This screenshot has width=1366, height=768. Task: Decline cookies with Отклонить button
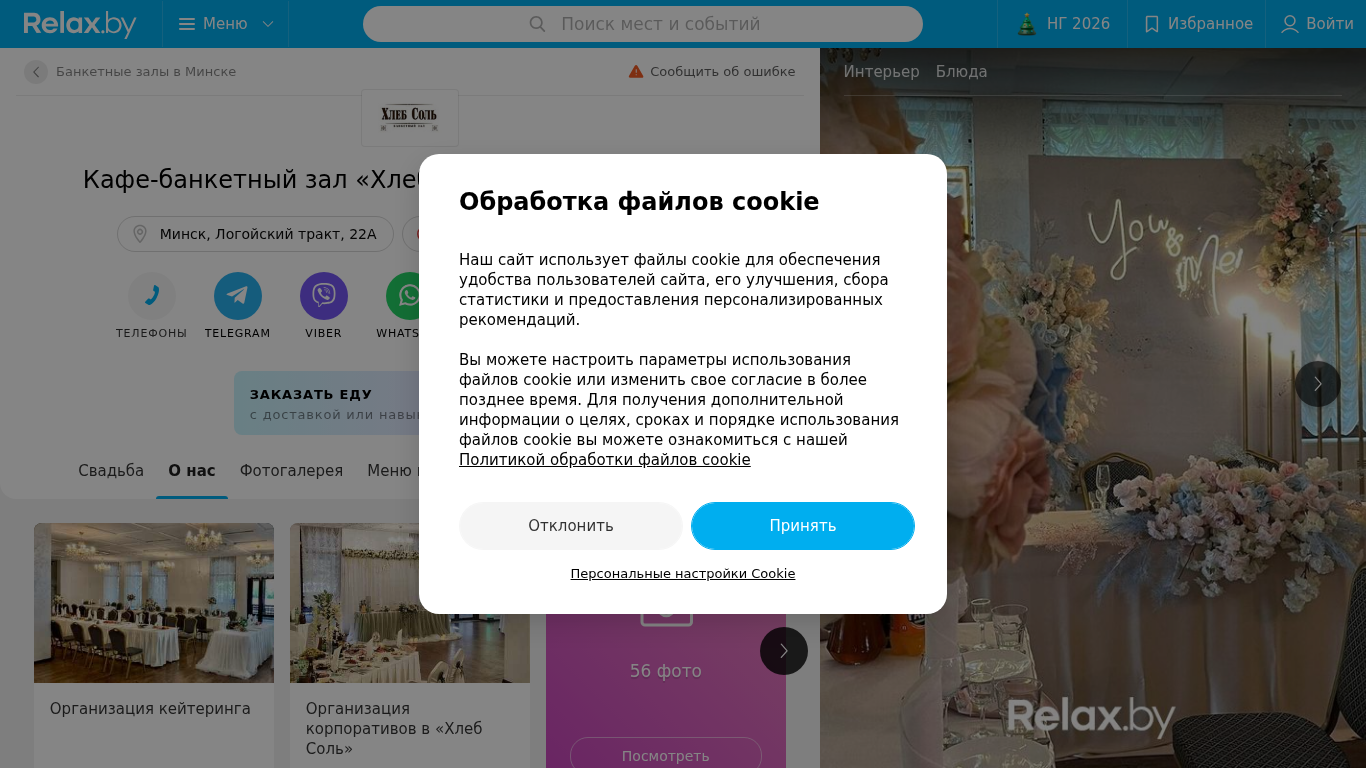pos(571,526)
